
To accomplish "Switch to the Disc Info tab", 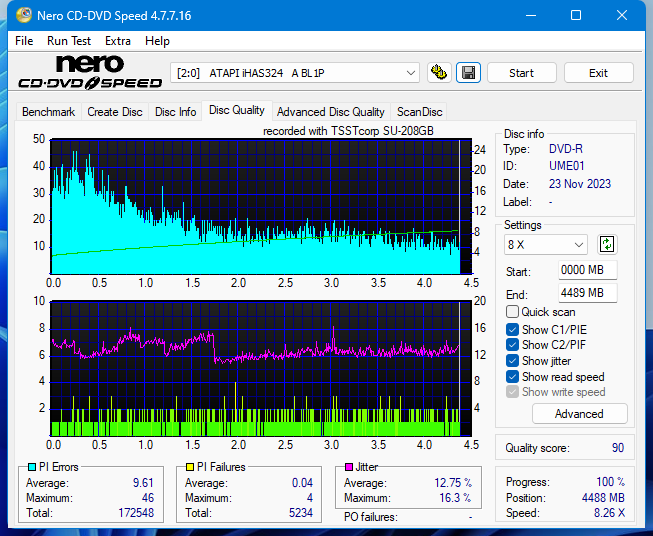I will [x=175, y=112].
